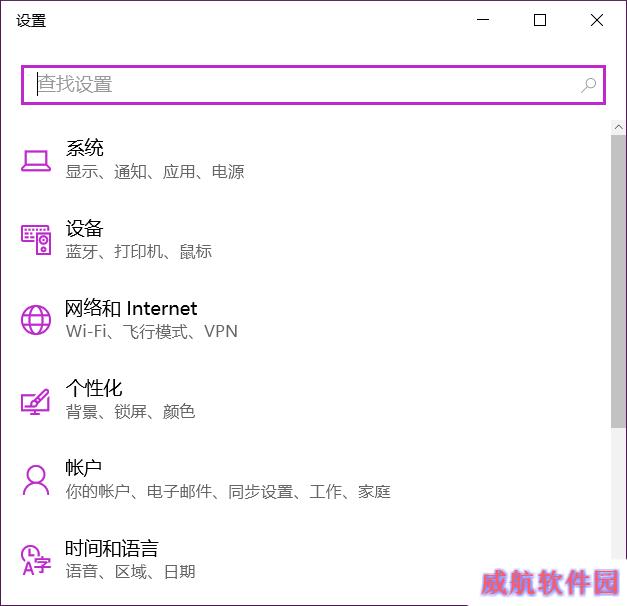Close the 设置 window
The width and height of the screenshot is (627, 606).
click(597, 20)
